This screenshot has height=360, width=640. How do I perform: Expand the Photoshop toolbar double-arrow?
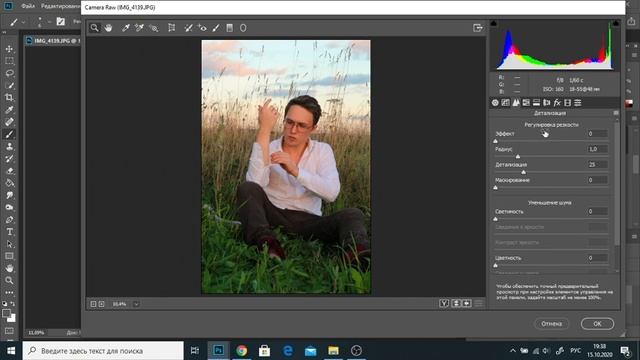(4, 32)
